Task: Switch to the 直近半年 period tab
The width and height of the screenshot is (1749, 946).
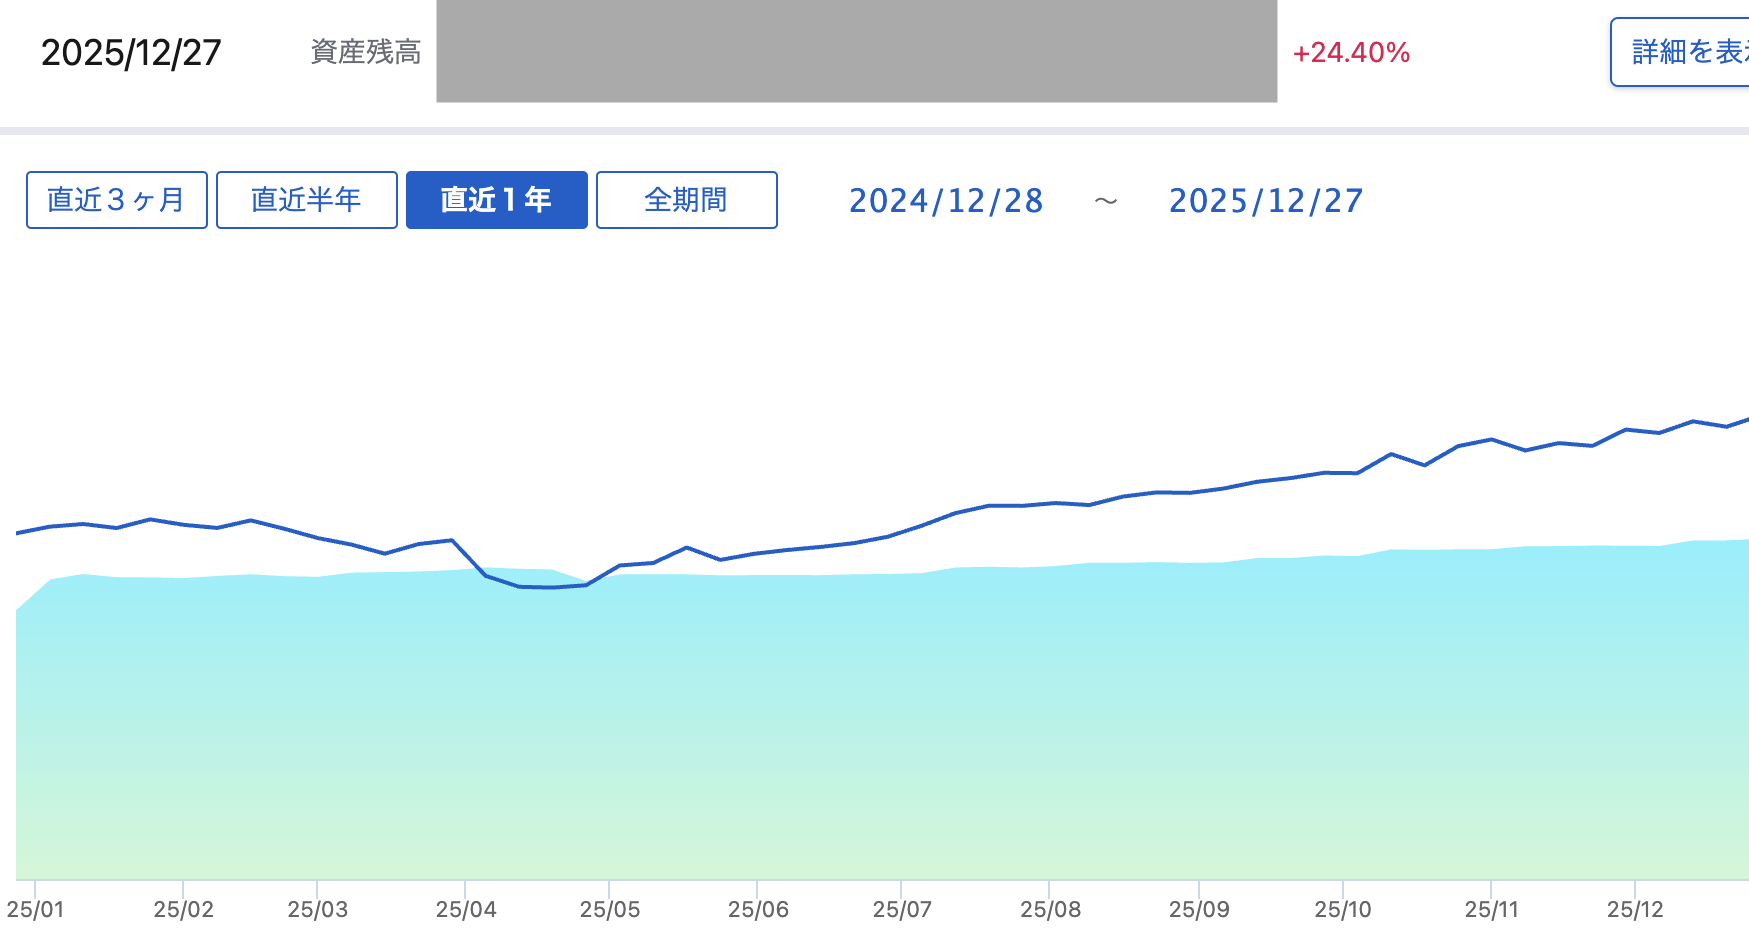Action: pyautogui.click(x=306, y=200)
